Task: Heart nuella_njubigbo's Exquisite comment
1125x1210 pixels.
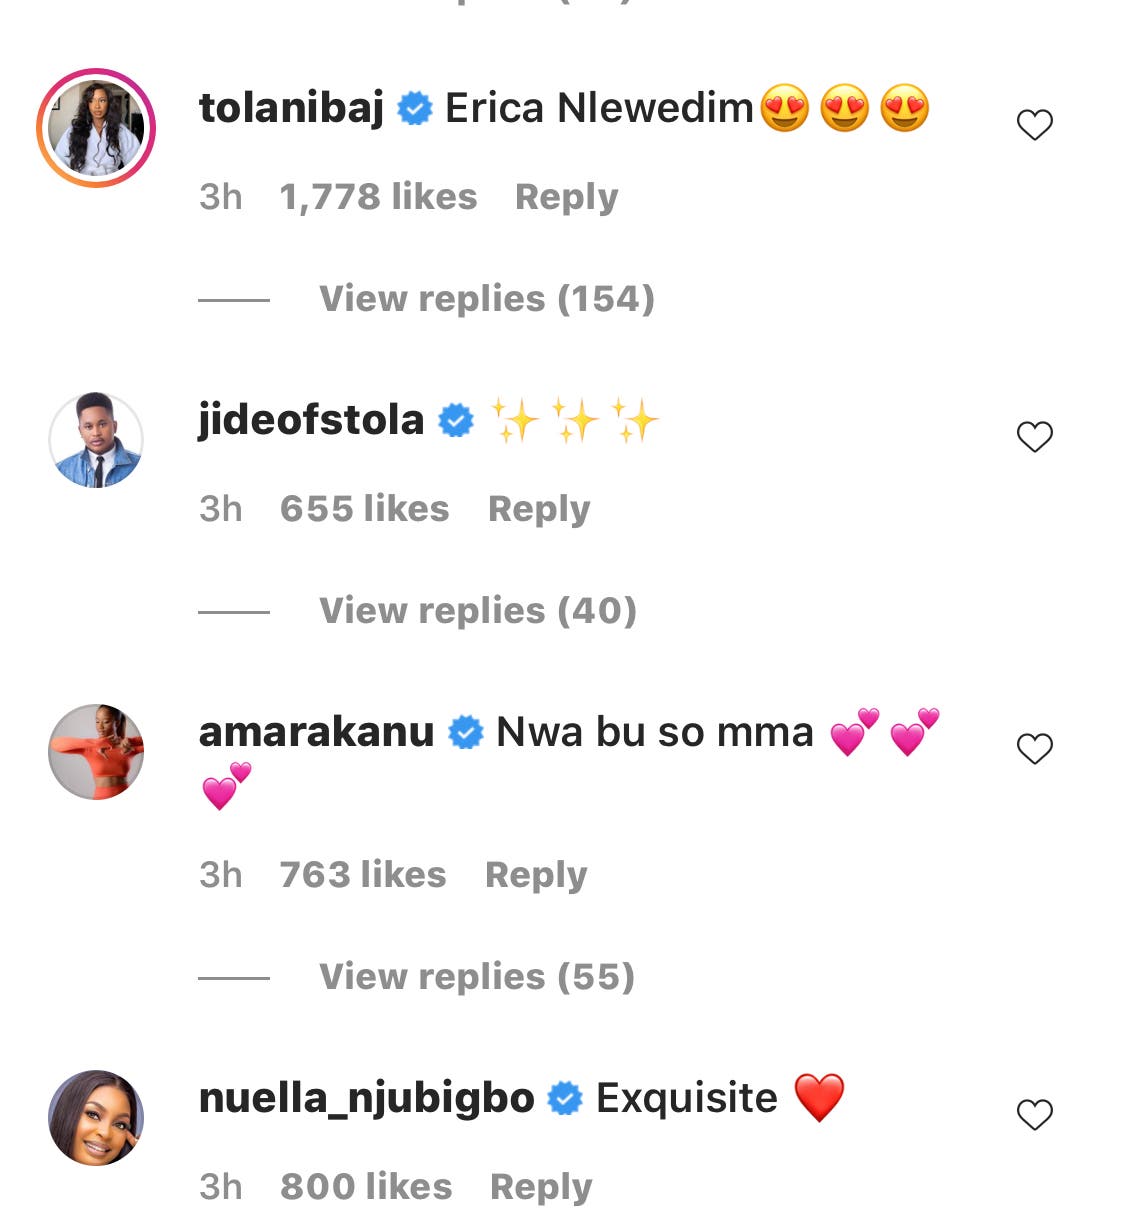Action: [x=1034, y=1115]
